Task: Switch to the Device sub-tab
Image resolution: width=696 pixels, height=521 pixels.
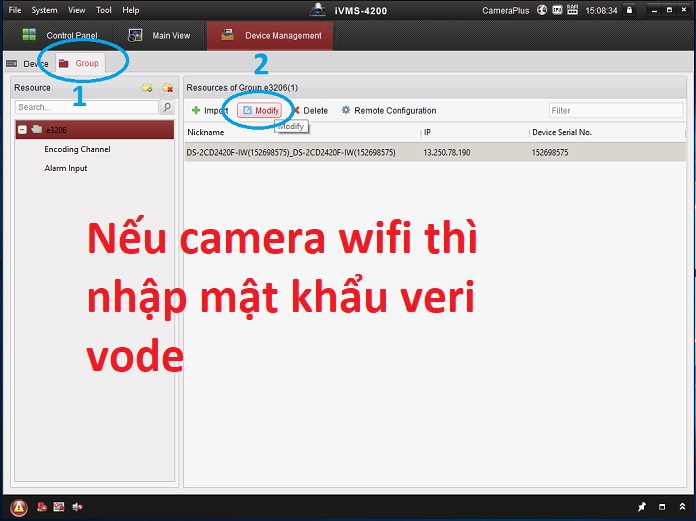Action: point(28,63)
